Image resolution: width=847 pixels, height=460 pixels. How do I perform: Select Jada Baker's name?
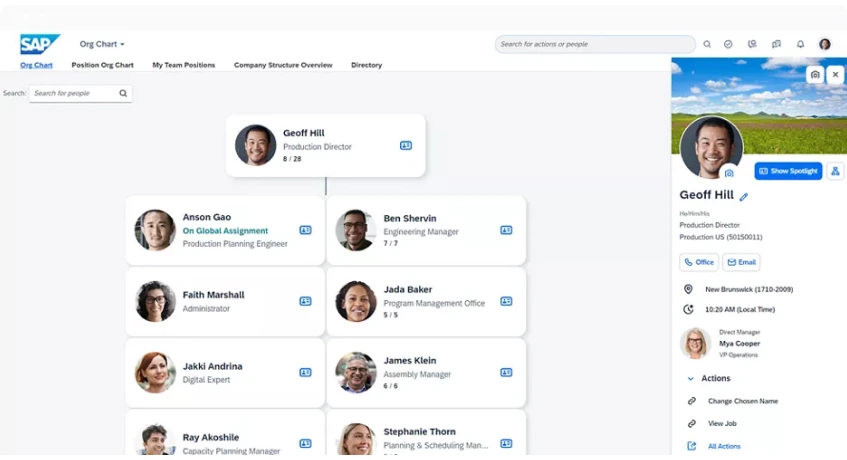[x=408, y=289]
